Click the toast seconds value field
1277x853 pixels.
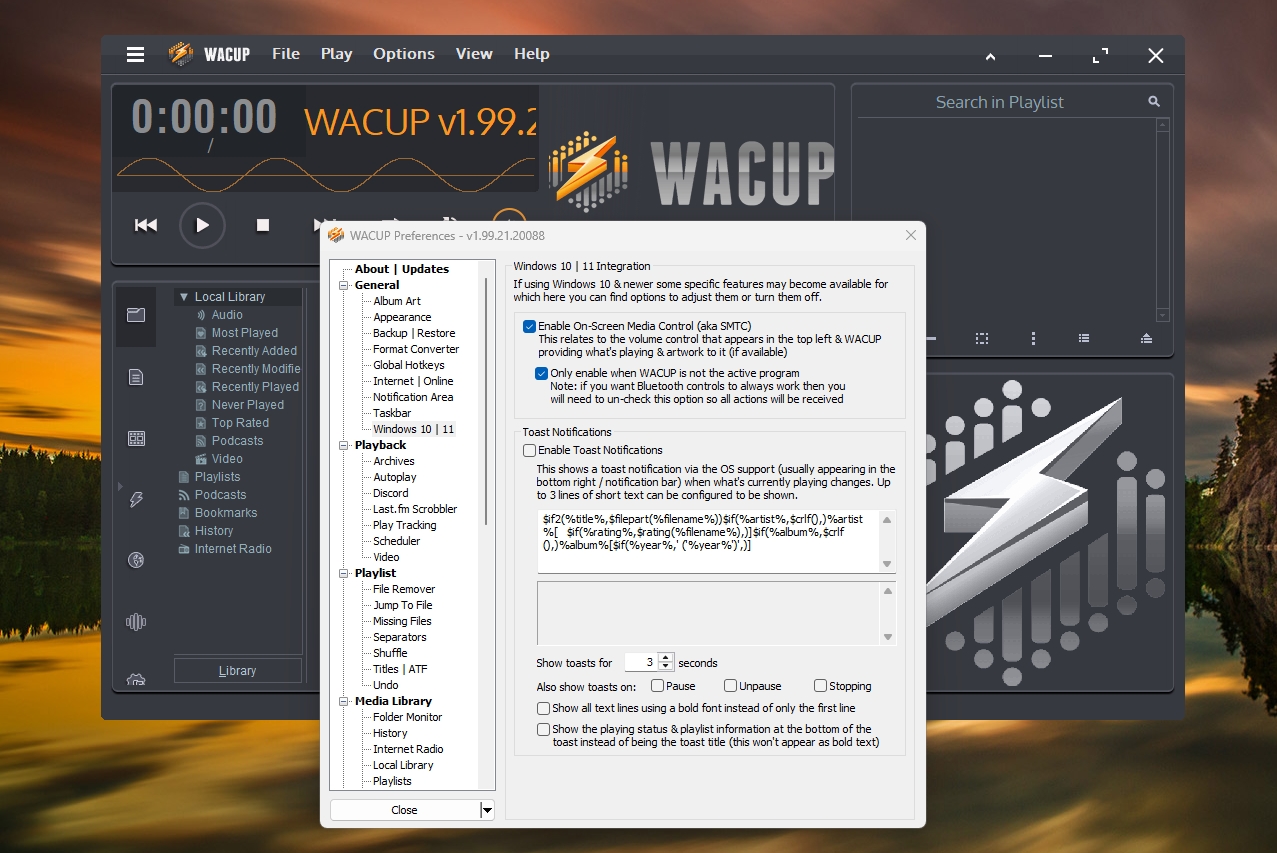[641, 662]
